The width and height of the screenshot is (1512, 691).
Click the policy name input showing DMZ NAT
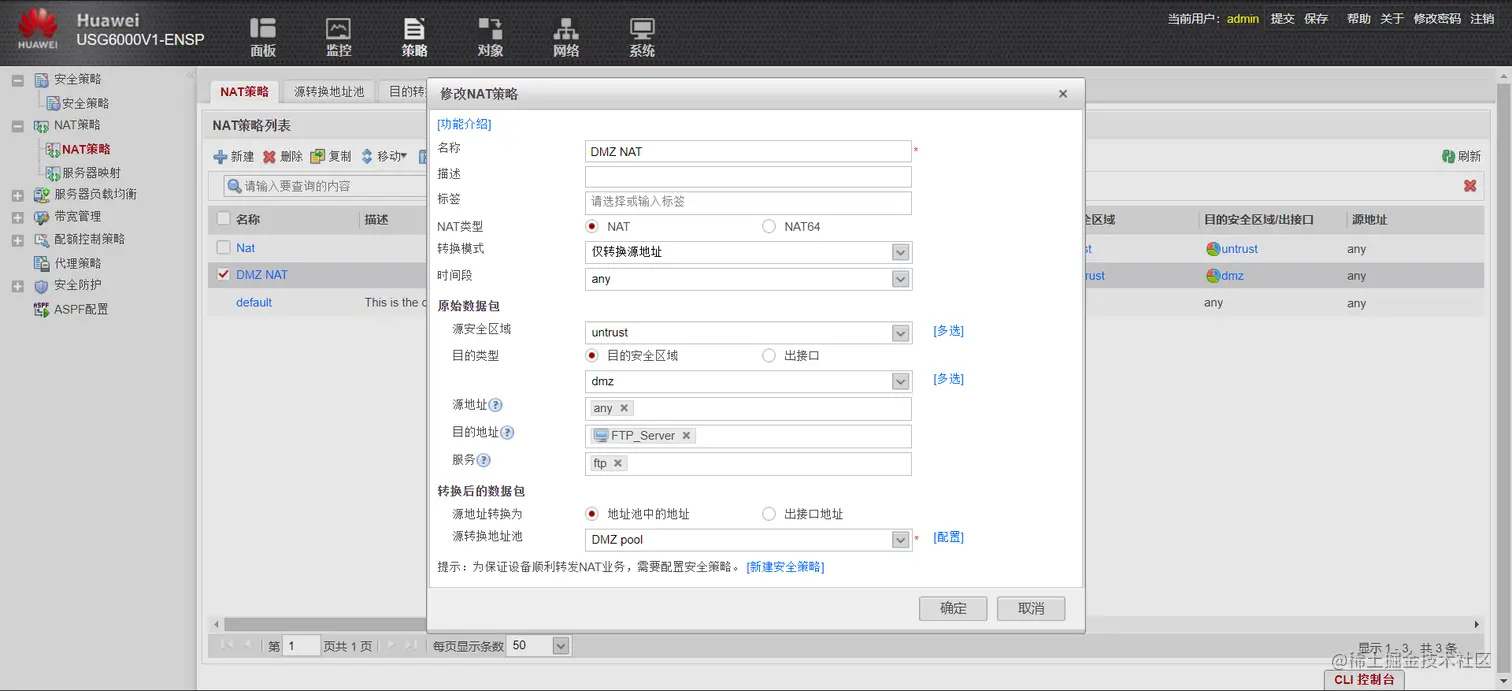click(x=748, y=152)
